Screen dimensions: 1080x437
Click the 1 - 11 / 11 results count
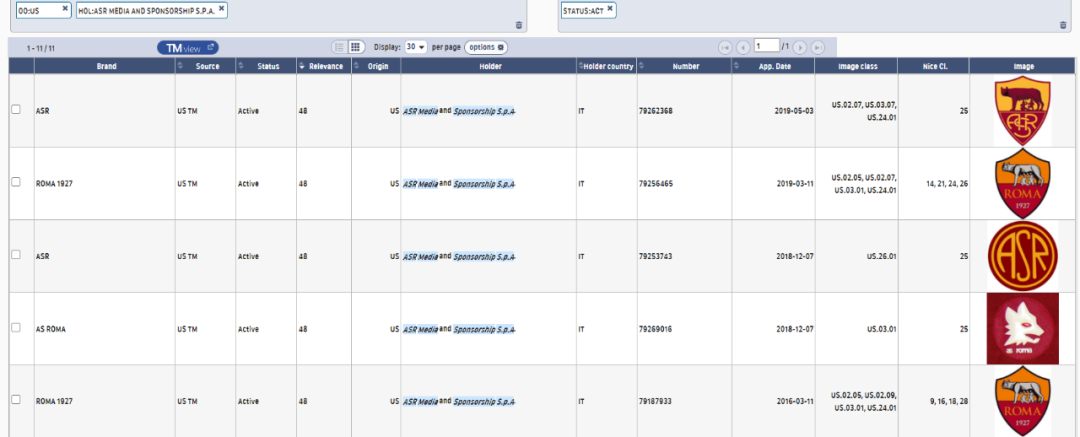(x=40, y=48)
